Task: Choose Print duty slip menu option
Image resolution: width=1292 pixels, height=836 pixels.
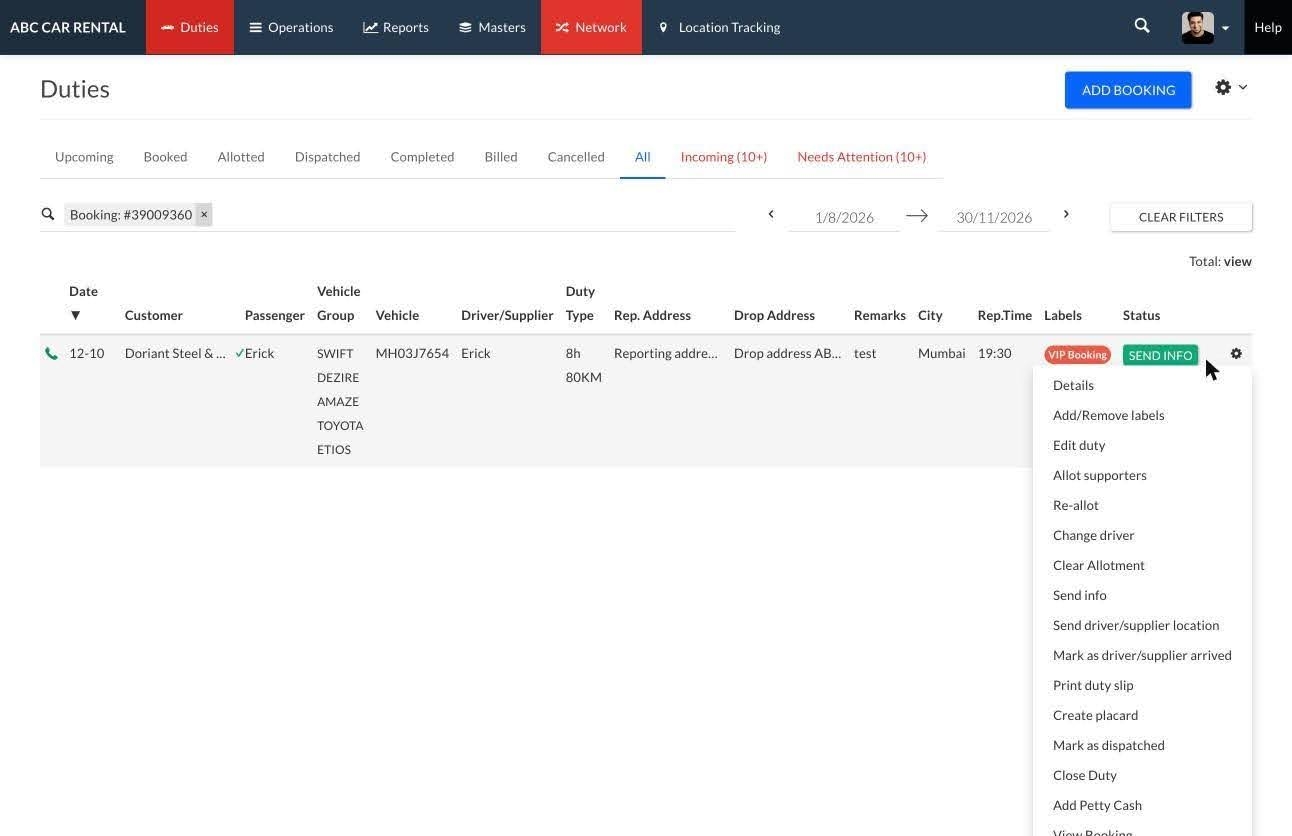Action: (1093, 685)
